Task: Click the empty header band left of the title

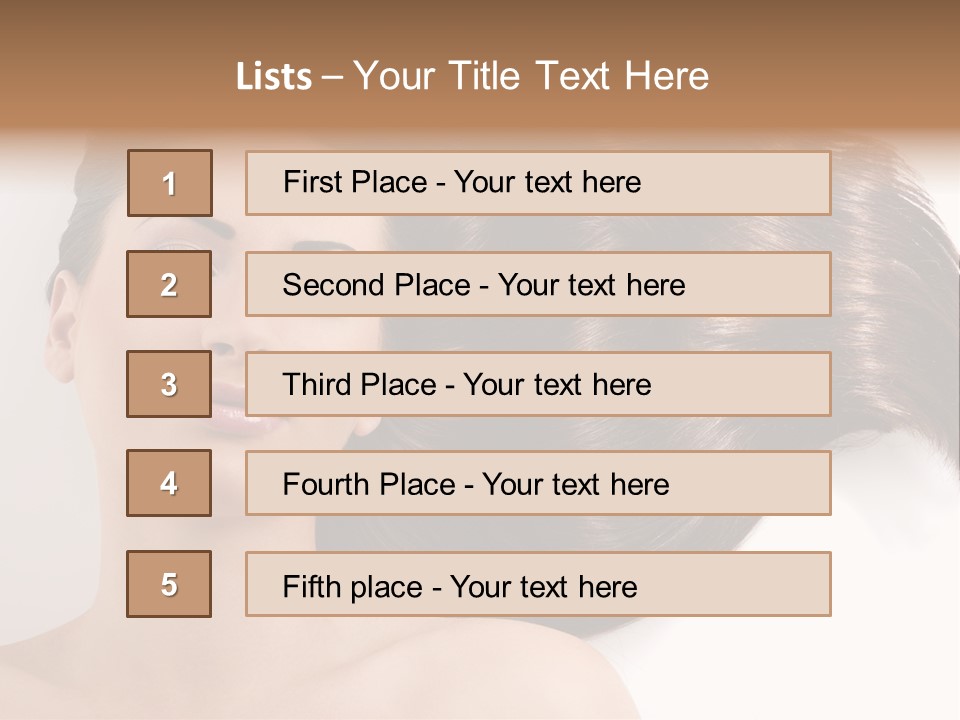Action: point(110,76)
